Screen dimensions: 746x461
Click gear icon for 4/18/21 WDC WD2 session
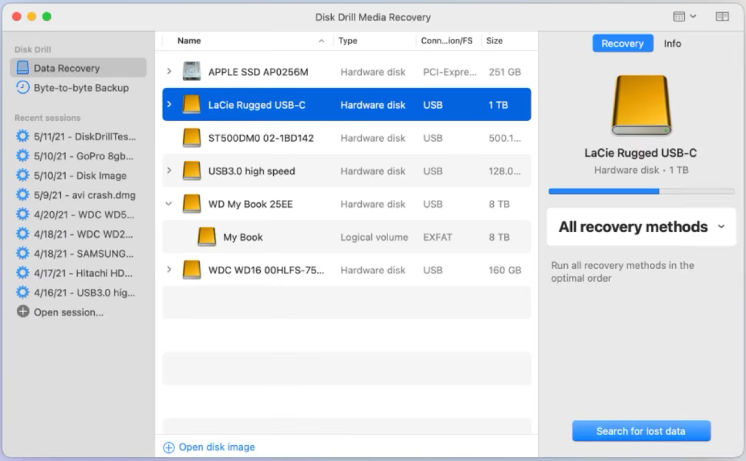coord(22,234)
